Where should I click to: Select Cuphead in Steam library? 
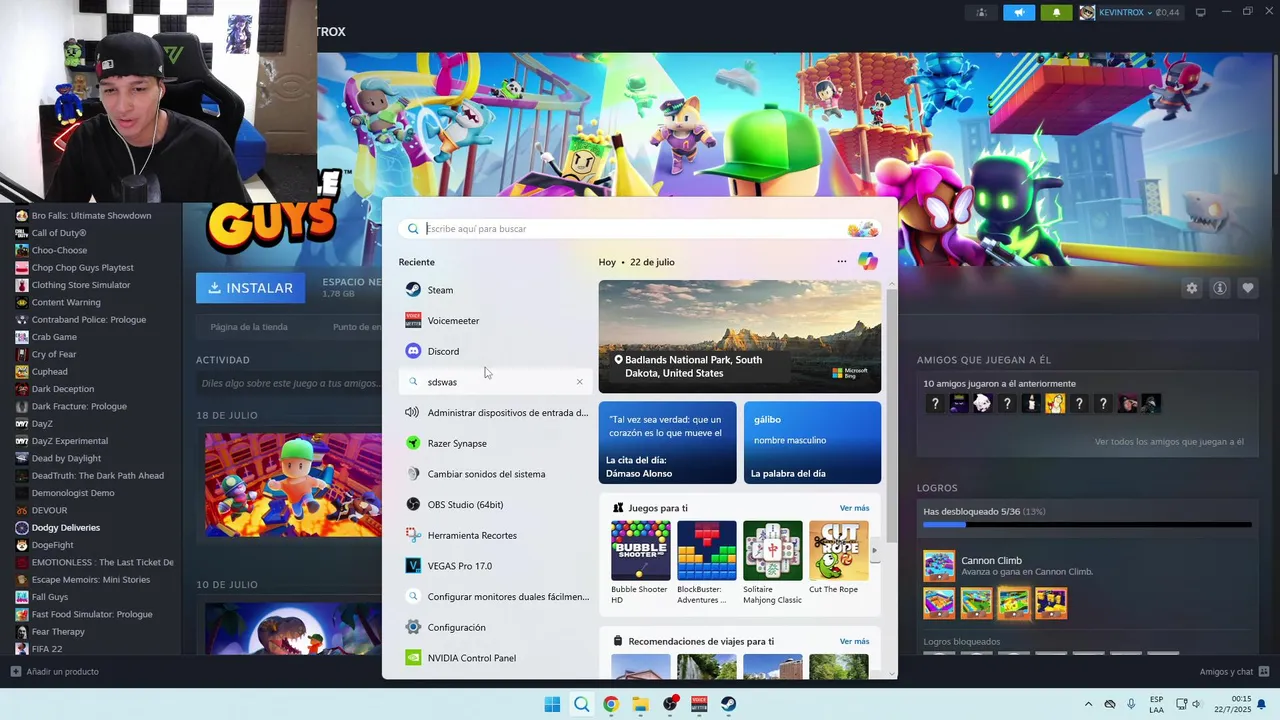click(50, 372)
